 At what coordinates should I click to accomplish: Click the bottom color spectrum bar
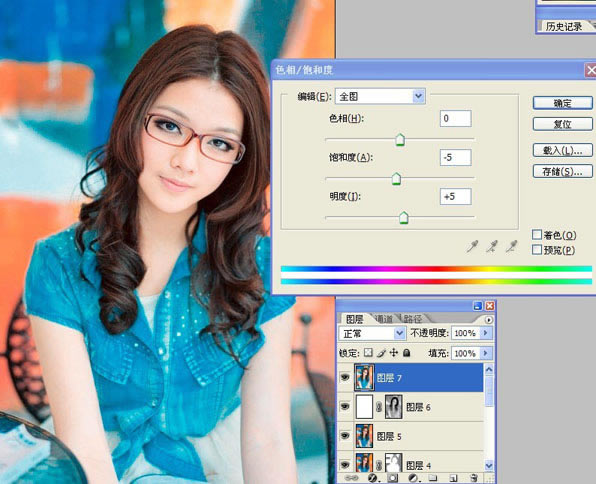tap(436, 281)
